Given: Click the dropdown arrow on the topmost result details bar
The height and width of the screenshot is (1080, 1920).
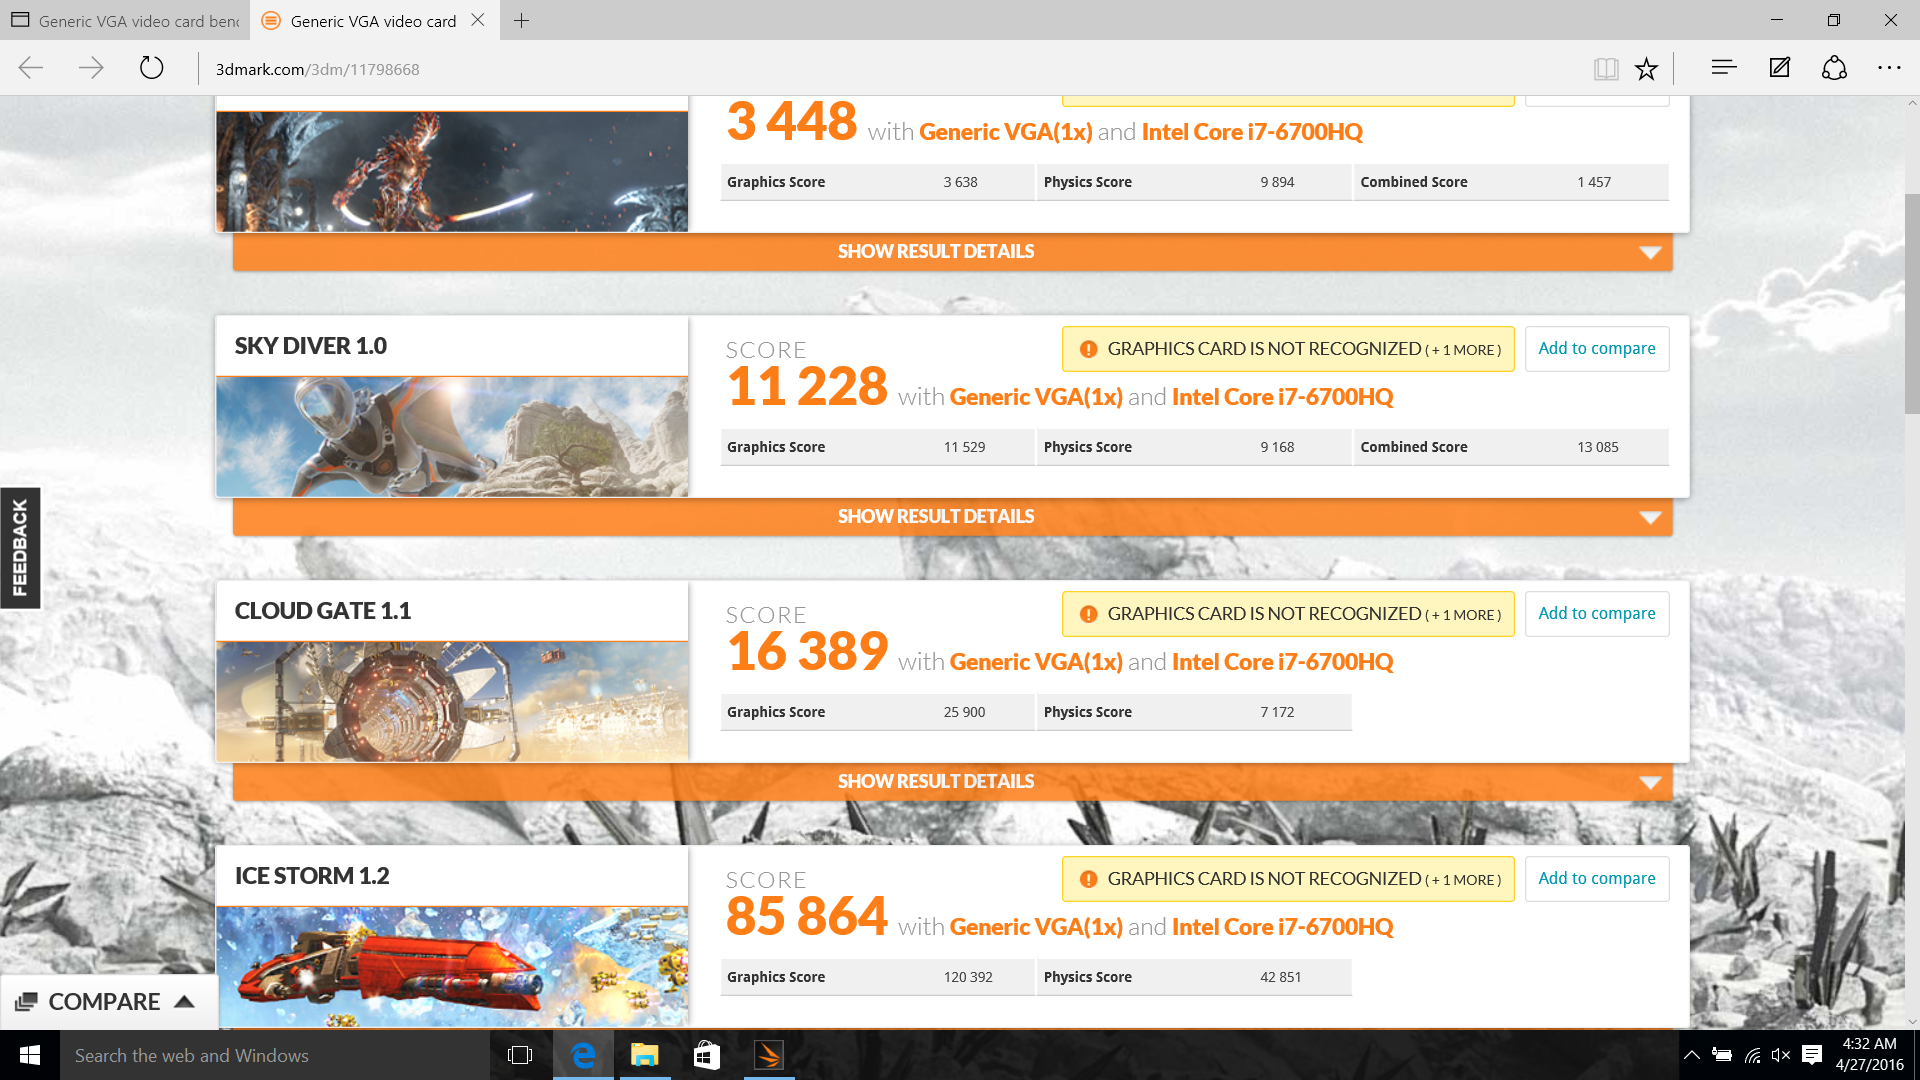Looking at the screenshot, I should click(1650, 252).
